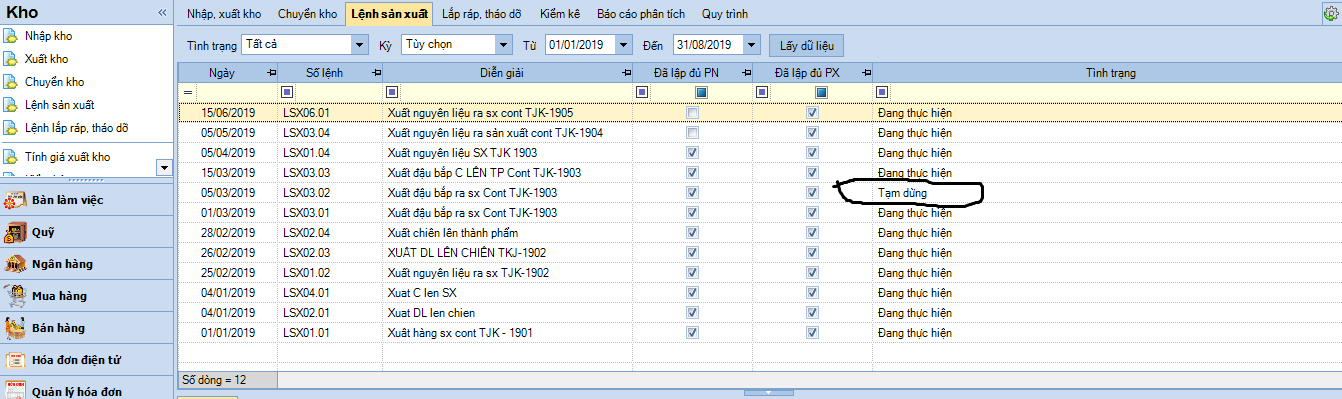
Task: Uncheck Đã lập đủ PN for LSX01.01
Action: click(x=692, y=333)
